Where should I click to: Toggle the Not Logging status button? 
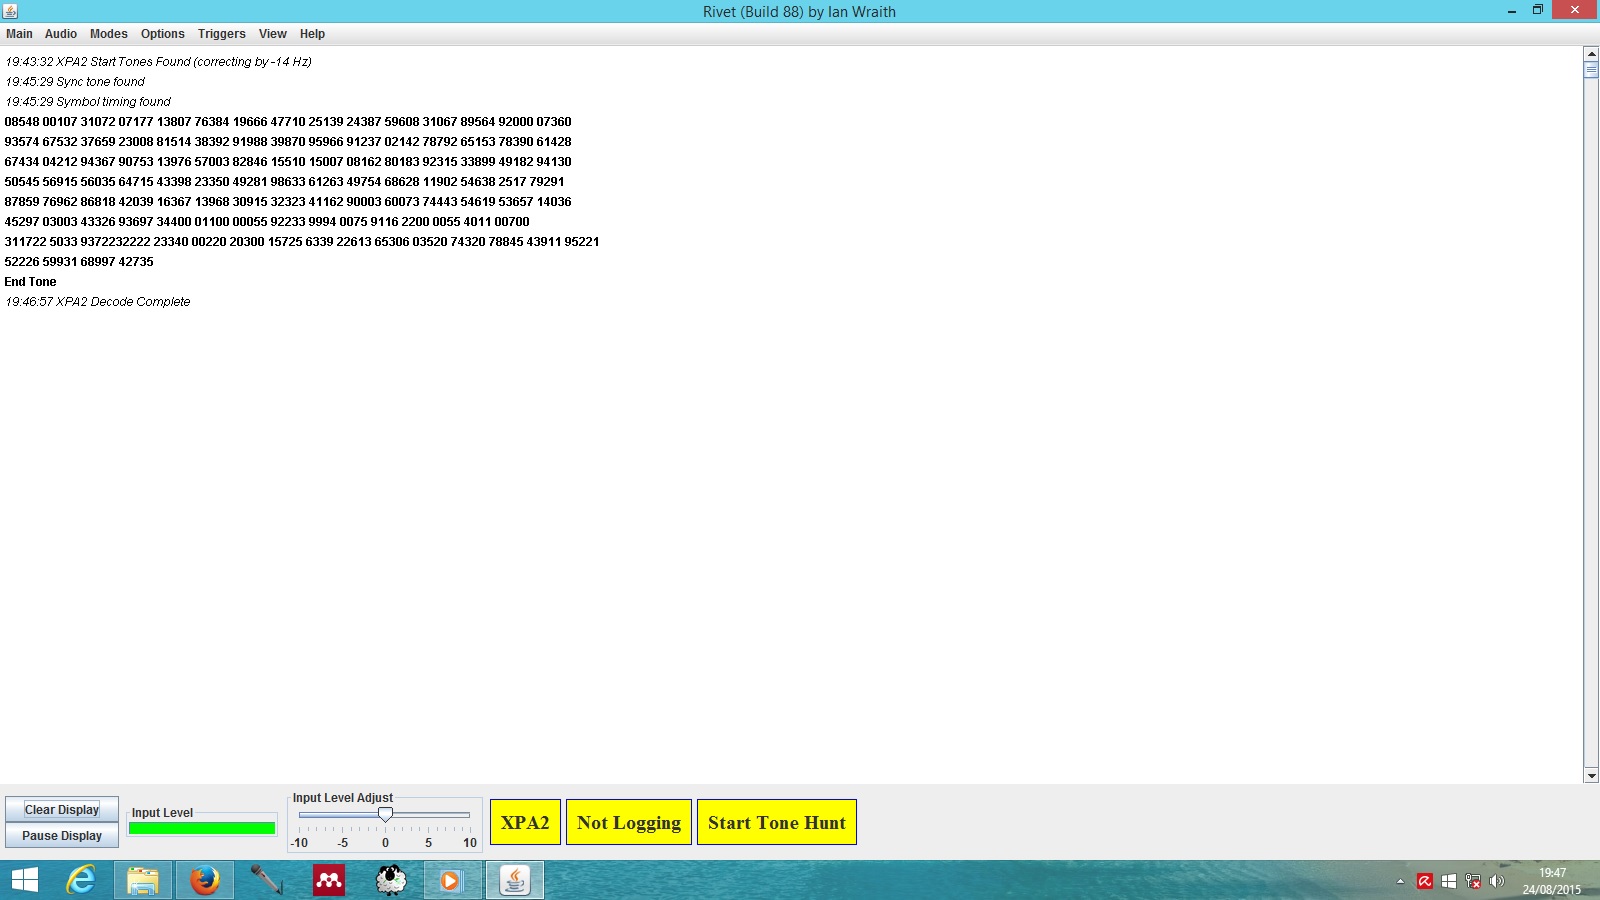(x=628, y=822)
